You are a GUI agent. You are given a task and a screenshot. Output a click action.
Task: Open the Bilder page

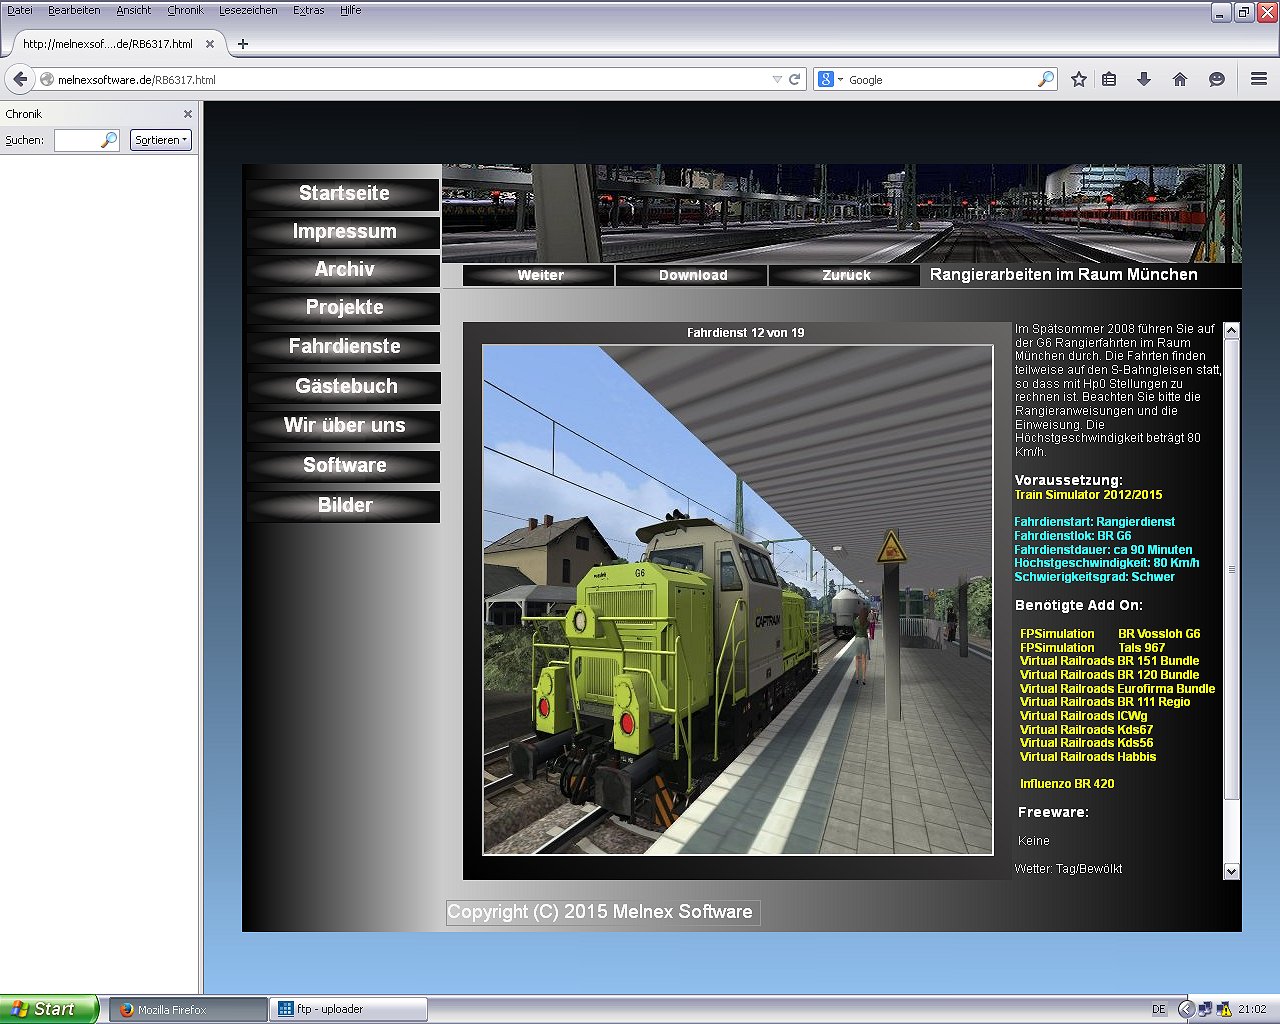[x=344, y=506]
